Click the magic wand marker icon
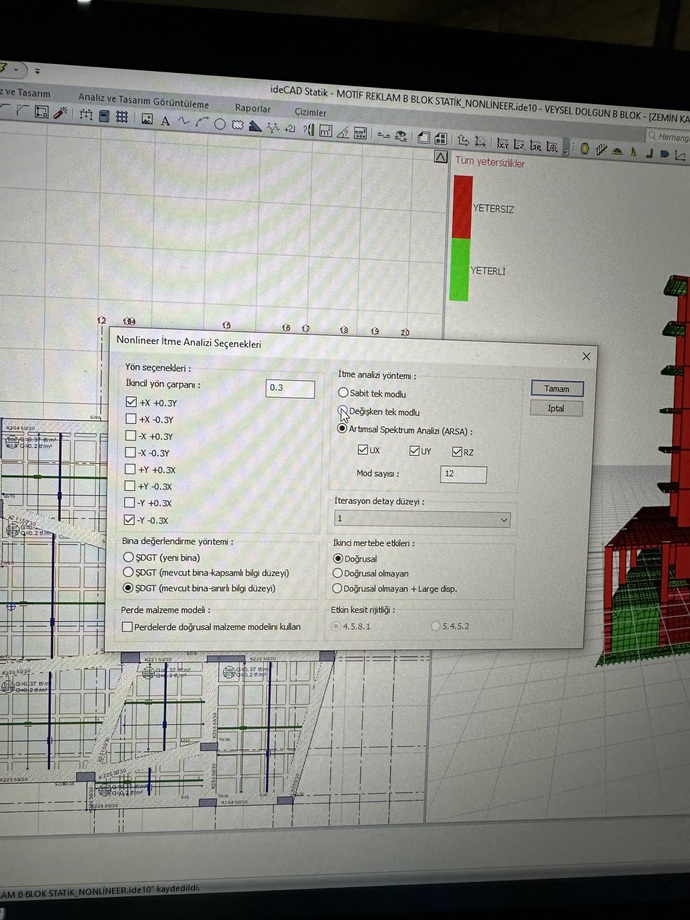The width and height of the screenshot is (690, 920). [60, 114]
